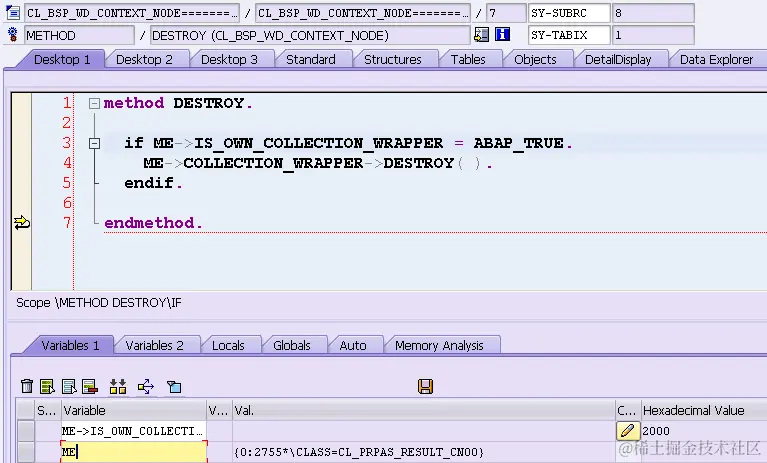Screen dimensions: 767x463
Task: Select the Variables 1 tab
Action: click(70, 346)
